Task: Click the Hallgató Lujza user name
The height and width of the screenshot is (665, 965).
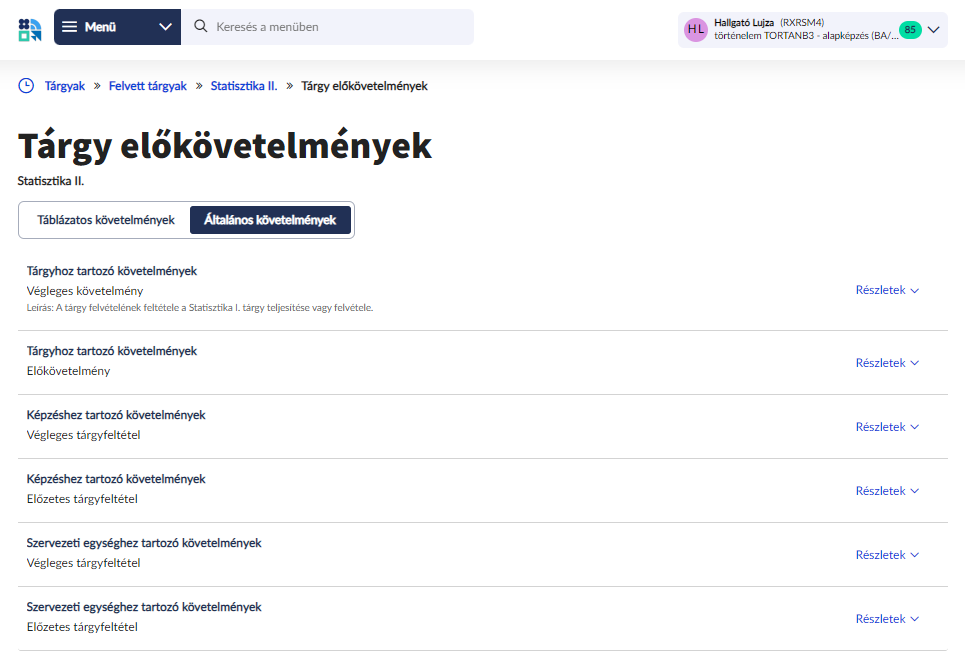Action: [743, 23]
